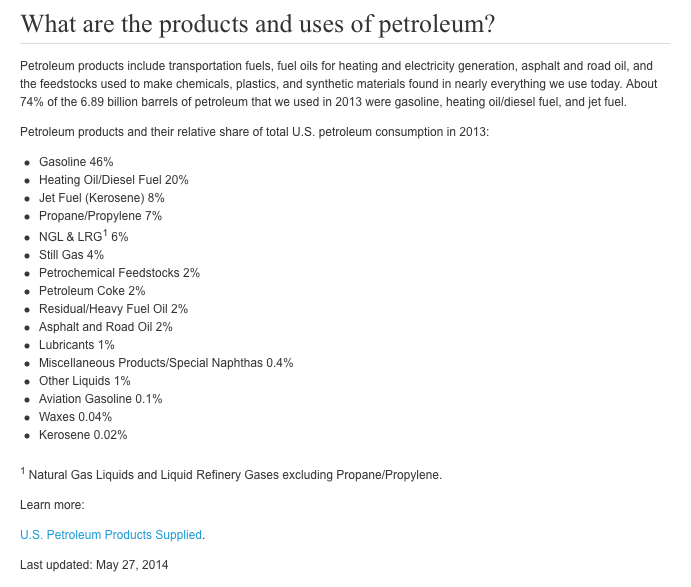The image size is (691, 587).
Task: Click the Aviation Gasoline 0.1% entry
Action: click(100, 399)
